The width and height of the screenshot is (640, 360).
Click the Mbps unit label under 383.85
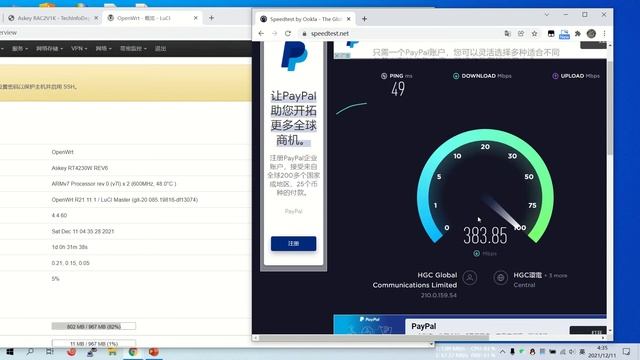[489, 254]
